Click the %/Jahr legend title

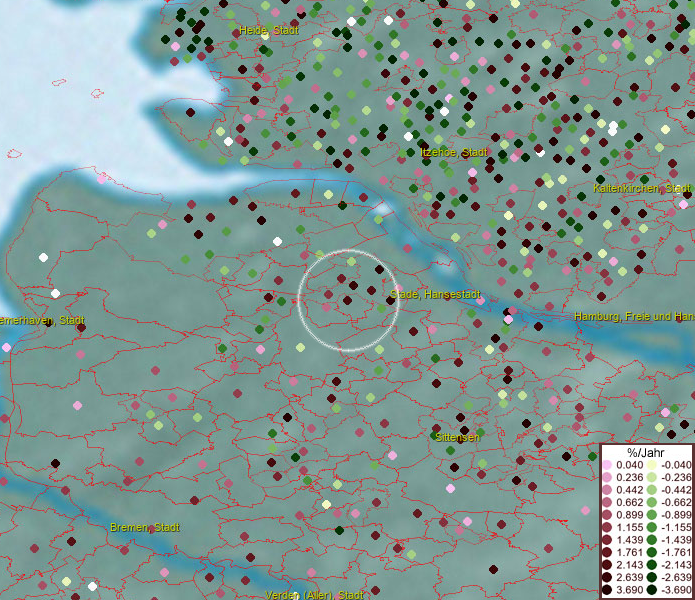coord(645,452)
